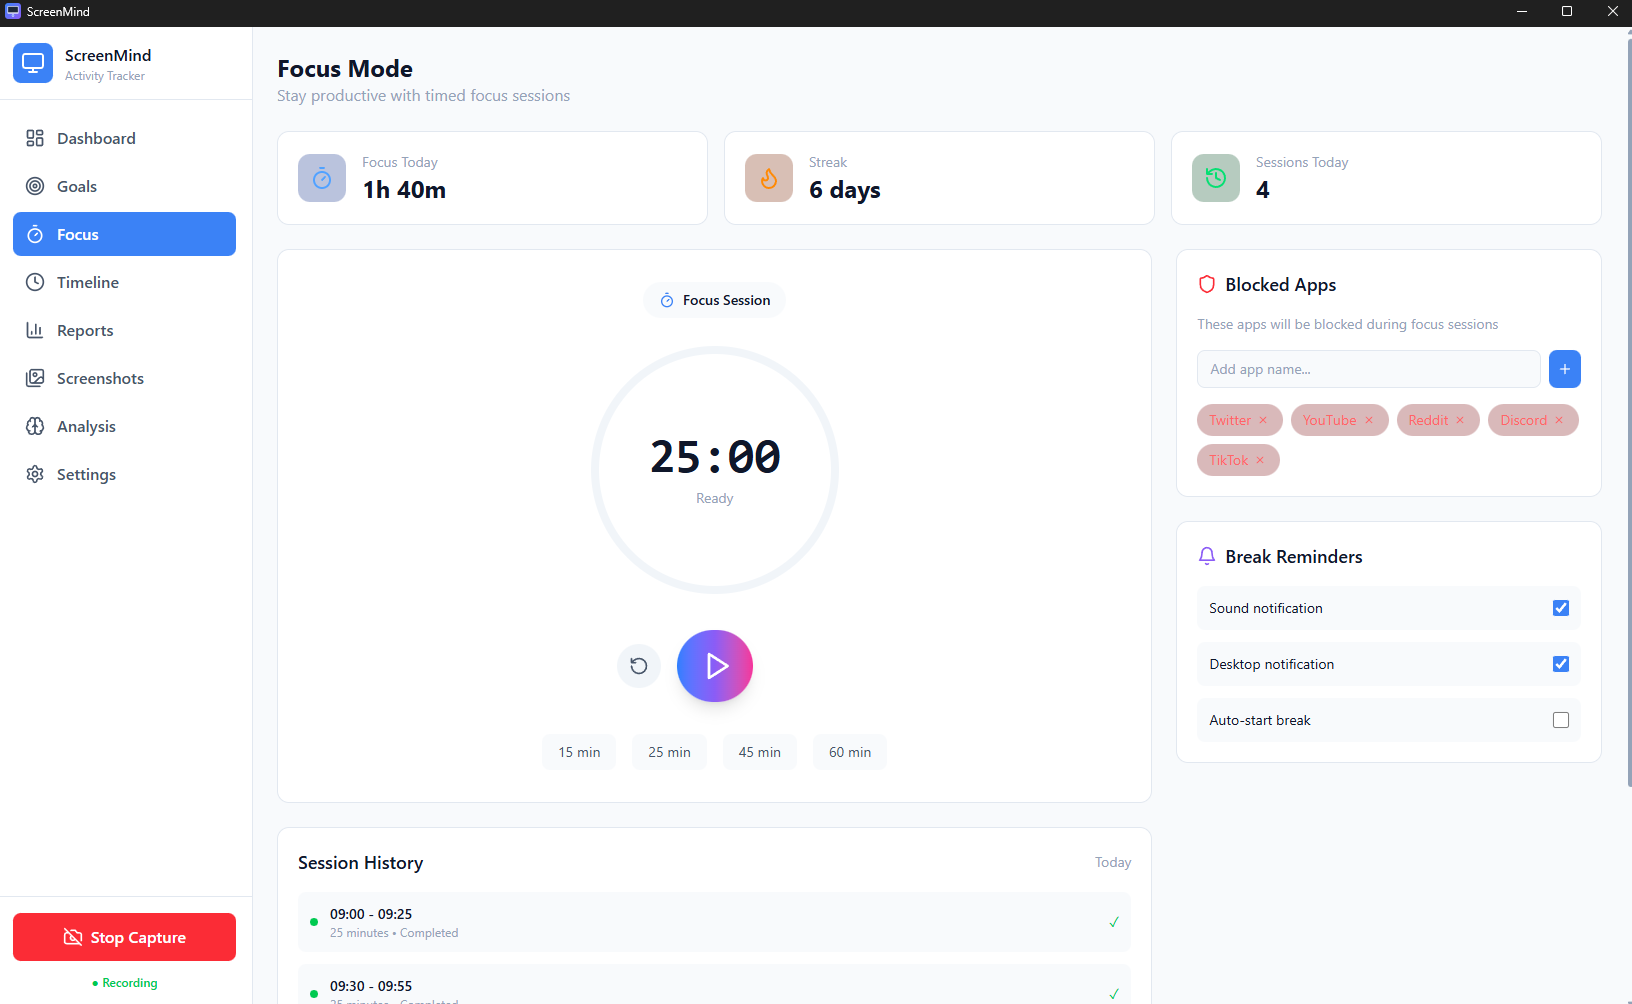Viewport: 1632px width, 1004px height.
Task: Open Screenshots section
Action: 100,378
